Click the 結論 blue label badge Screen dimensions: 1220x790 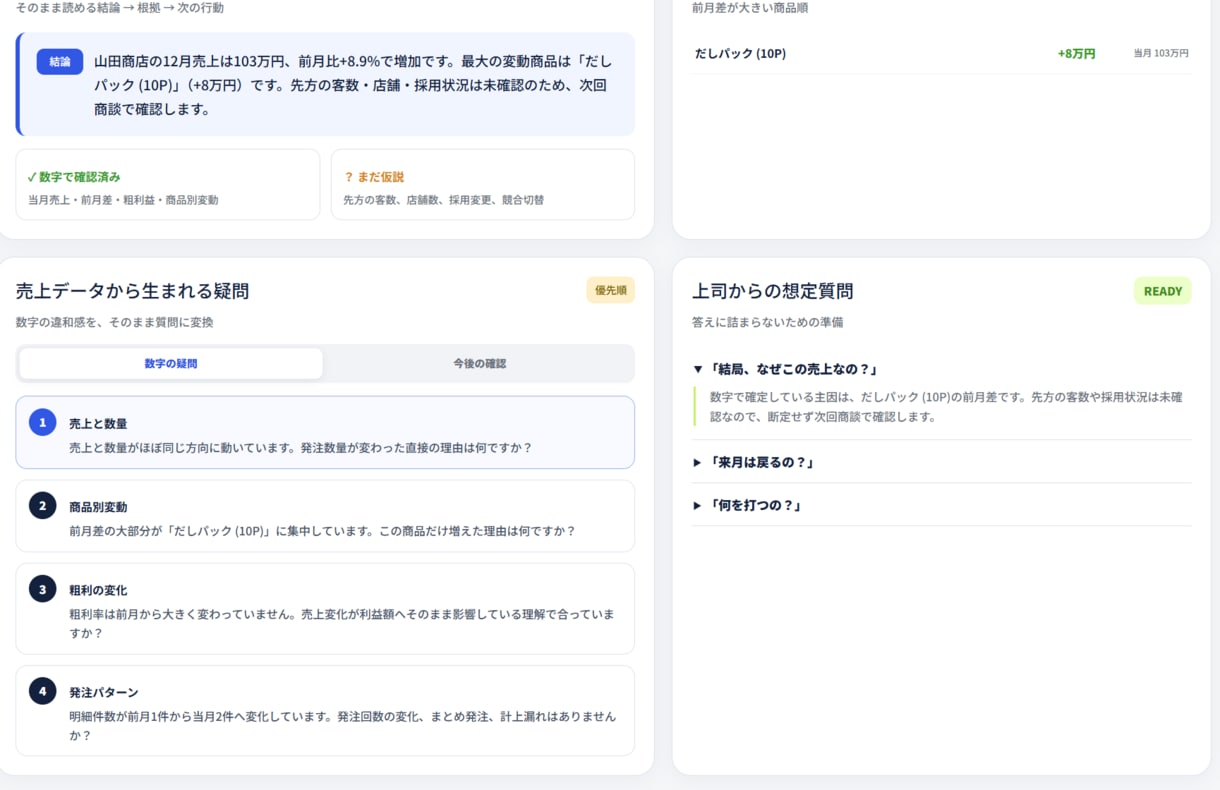(x=60, y=62)
